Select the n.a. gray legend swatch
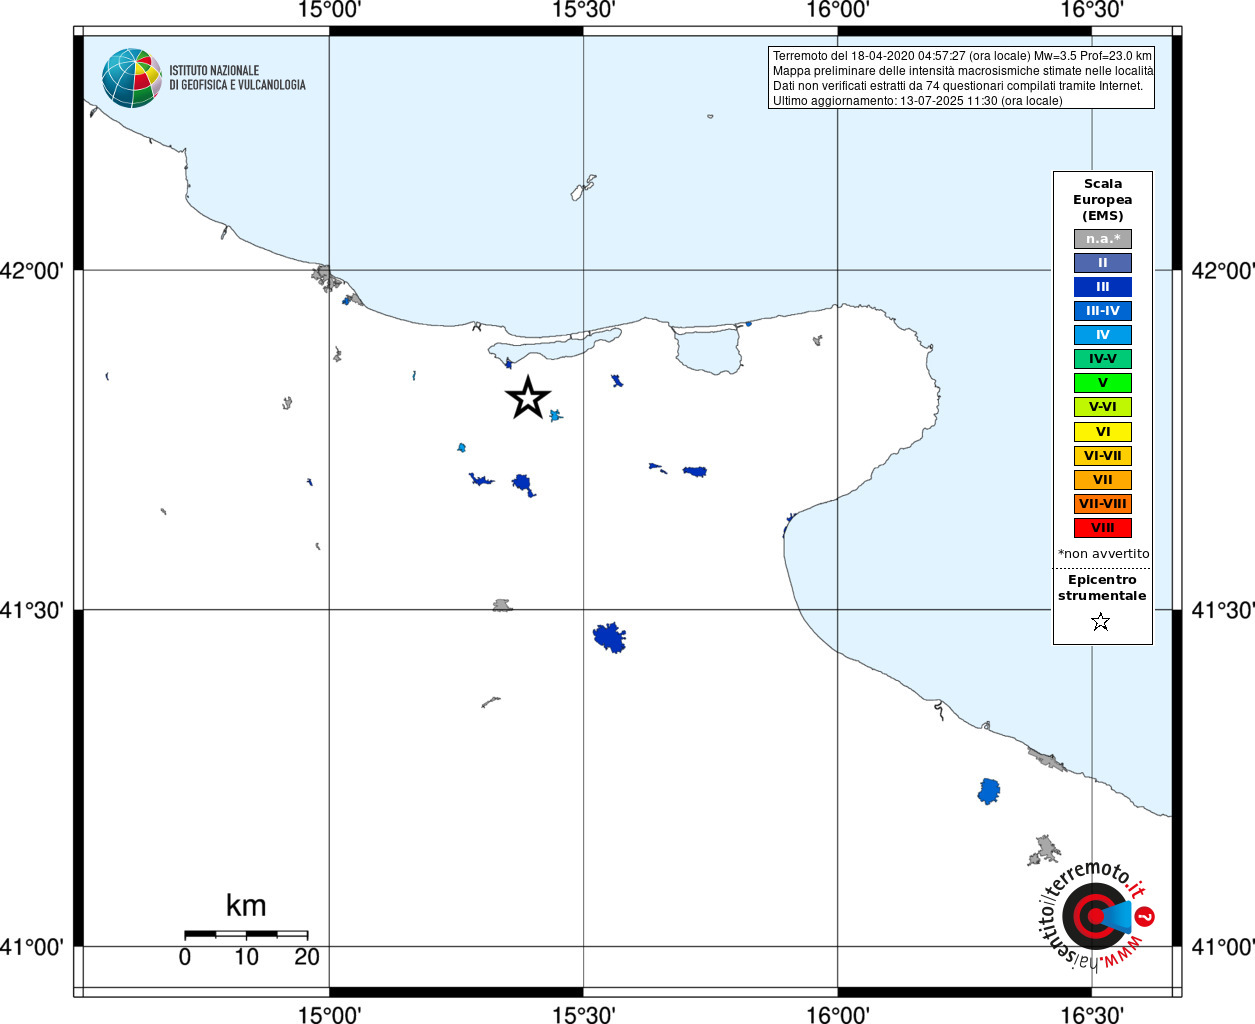 tap(1103, 239)
